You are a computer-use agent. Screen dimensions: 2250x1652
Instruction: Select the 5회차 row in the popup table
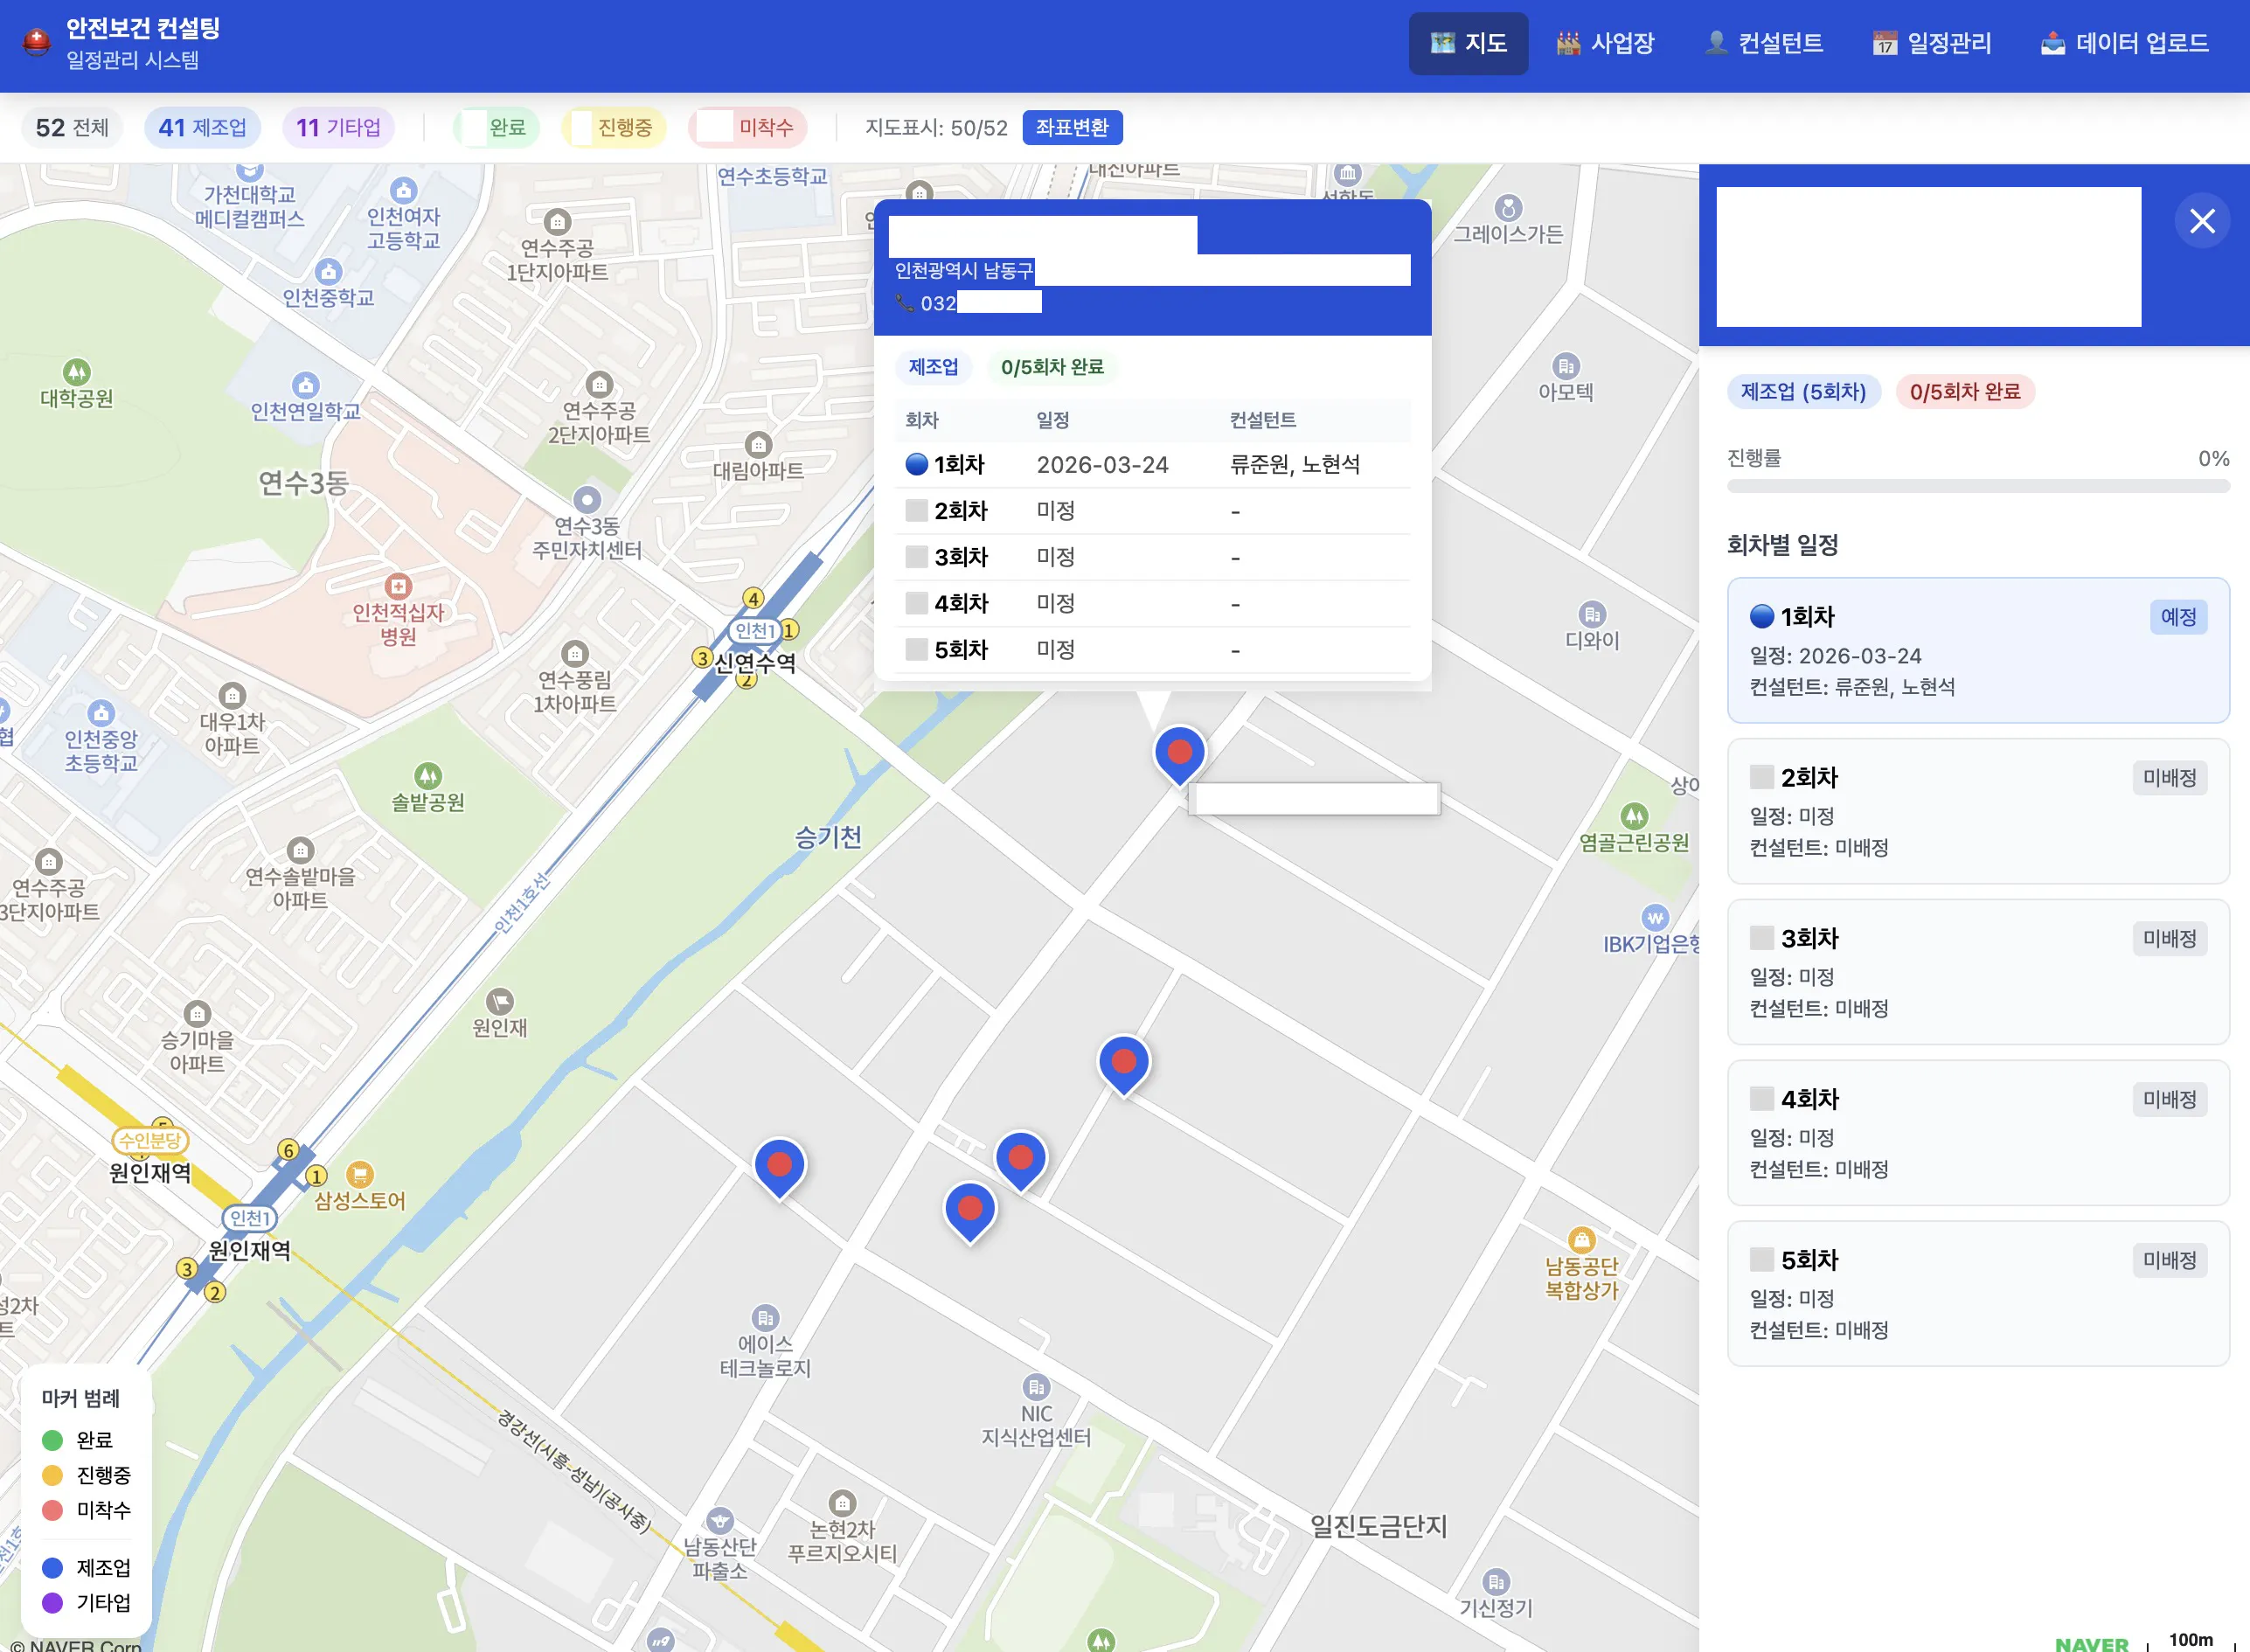1152,650
